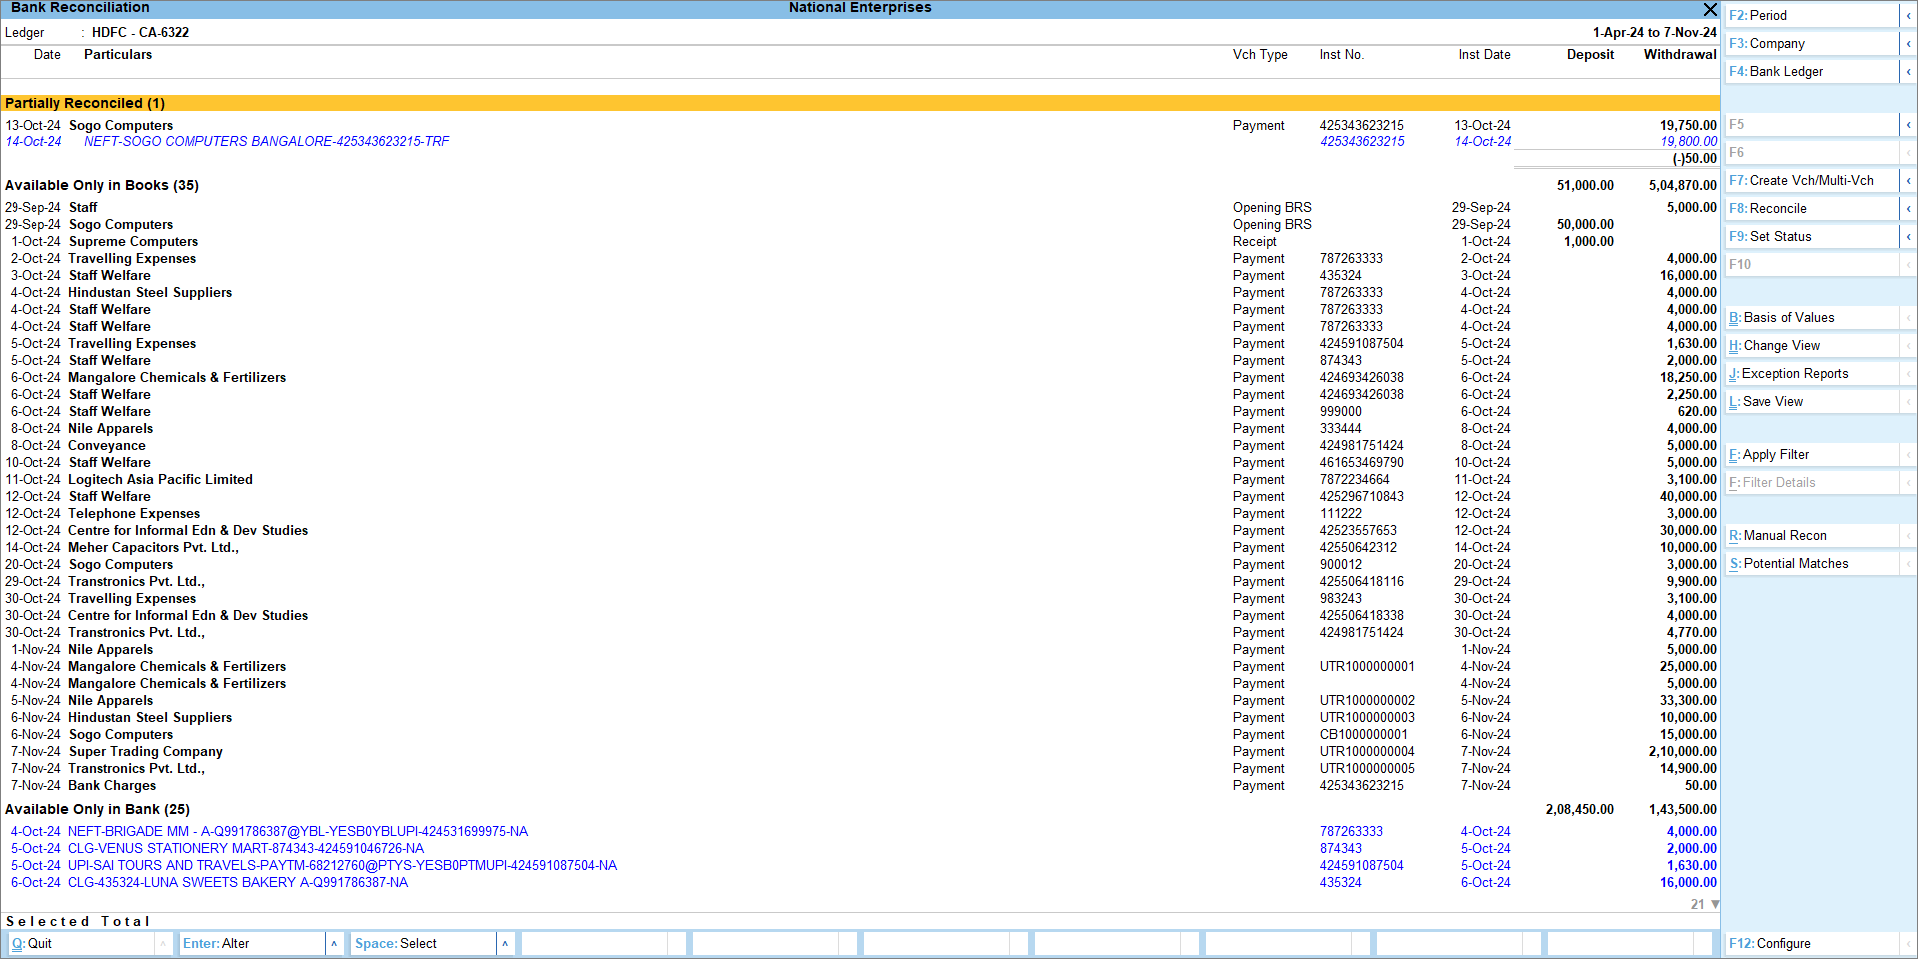This screenshot has height=959, width=1918.
Task: Click Enter: Alter in the bottom bar
Action: click(252, 943)
